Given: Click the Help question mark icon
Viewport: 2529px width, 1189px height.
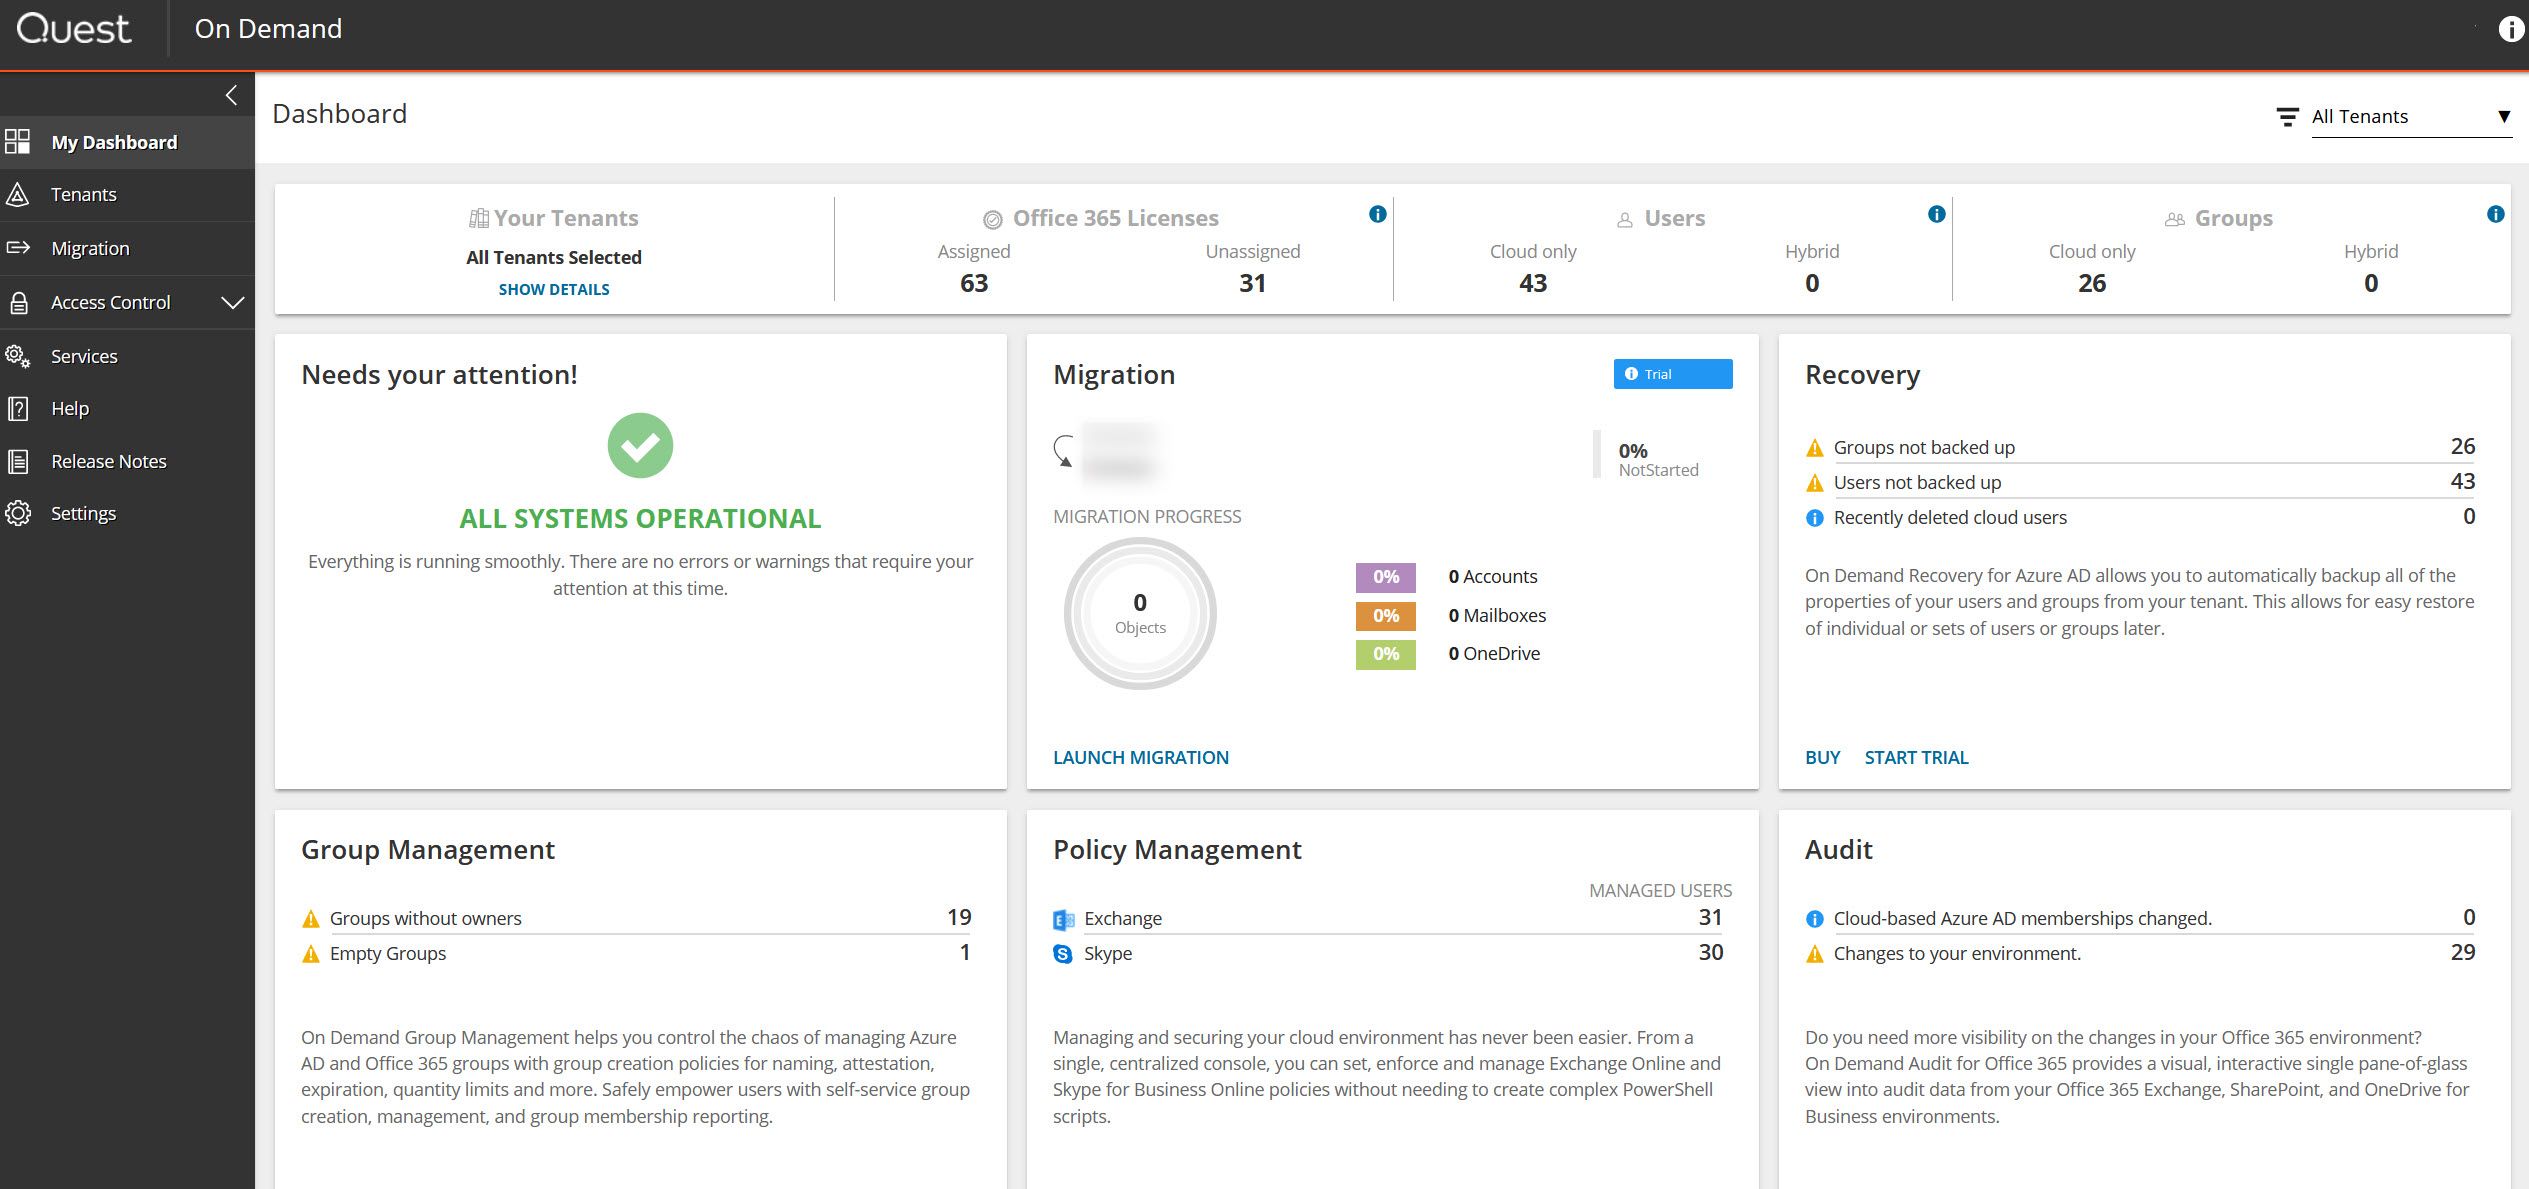Looking at the screenshot, I should pos(18,408).
